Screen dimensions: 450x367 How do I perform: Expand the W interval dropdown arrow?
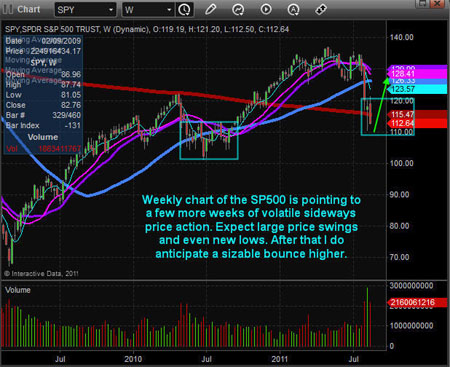[x=169, y=10]
